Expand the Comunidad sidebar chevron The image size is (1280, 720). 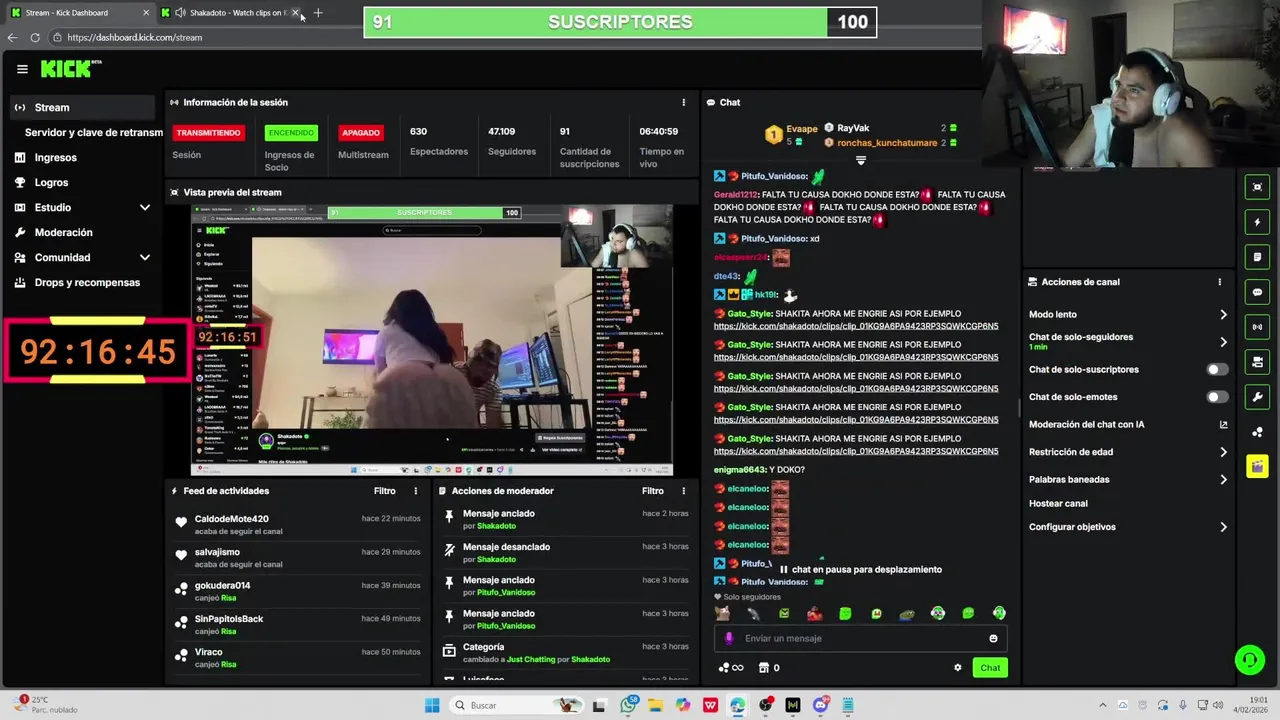pos(145,257)
